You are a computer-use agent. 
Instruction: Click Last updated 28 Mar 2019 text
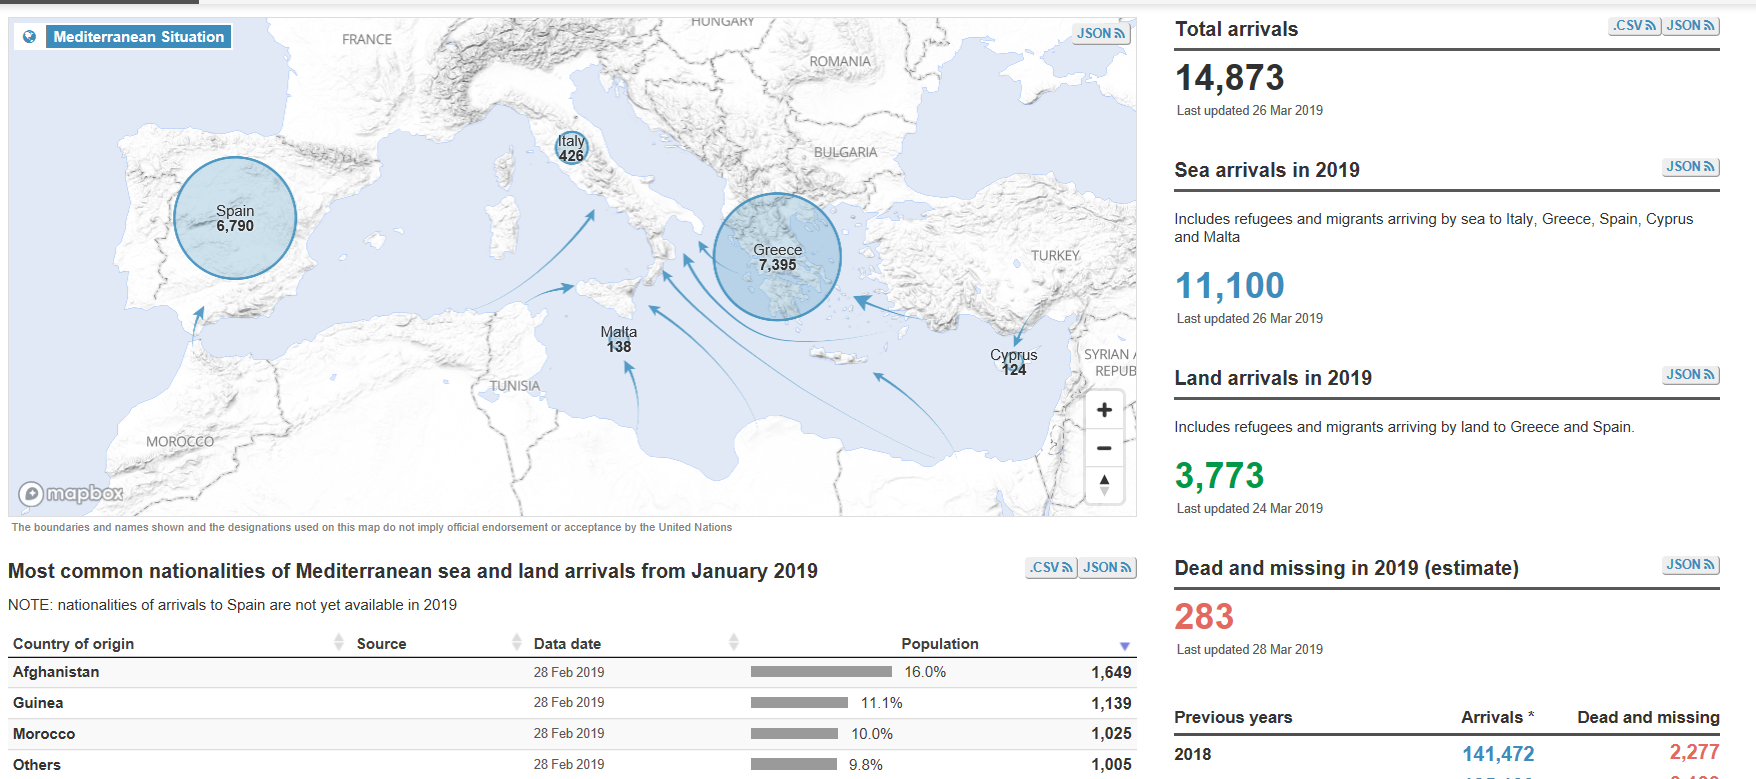coord(1250,649)
